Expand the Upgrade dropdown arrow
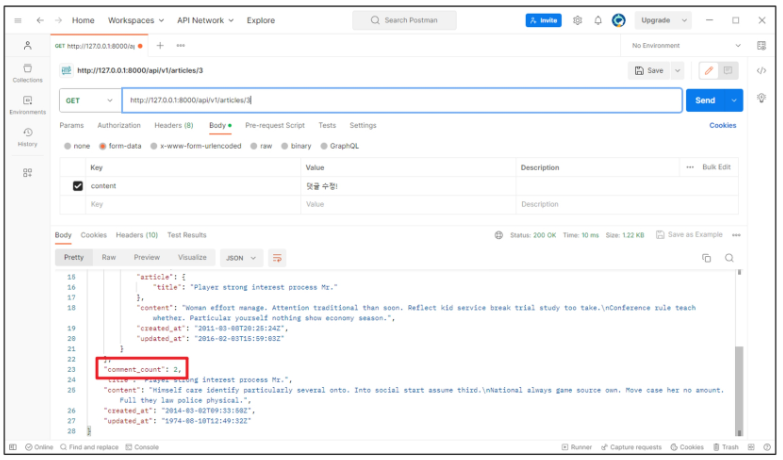This screenshot has width=783, height=460. [684, 20]
